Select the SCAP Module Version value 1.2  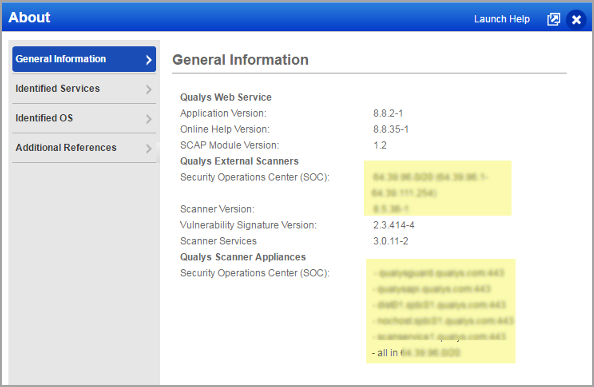click(x=380, y=145)
